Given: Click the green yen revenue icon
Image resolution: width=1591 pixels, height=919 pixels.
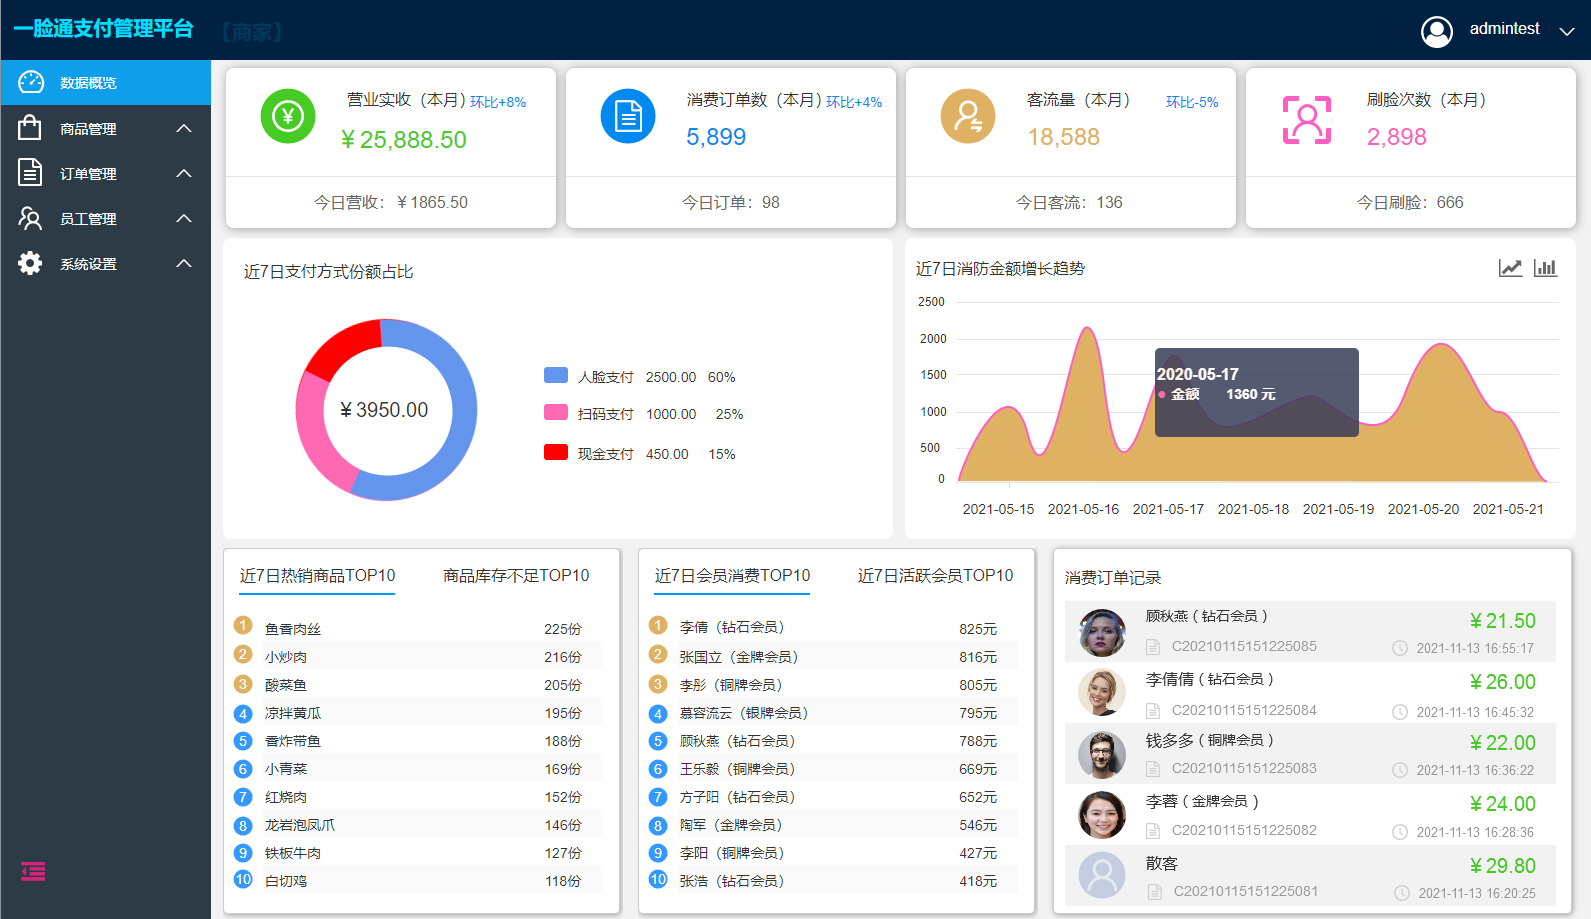Looking at the screenshot, I should click(x=288, y=116).
